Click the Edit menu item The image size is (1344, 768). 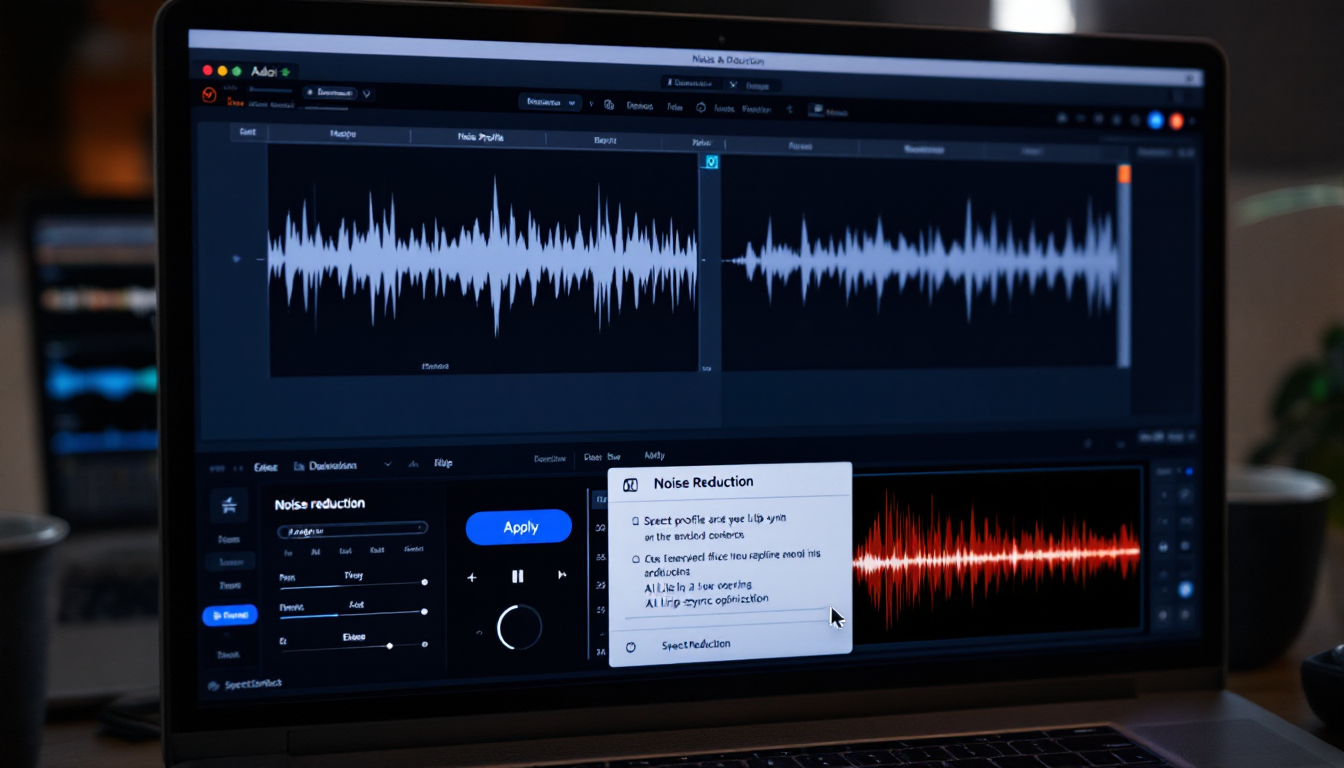point(266,467)
